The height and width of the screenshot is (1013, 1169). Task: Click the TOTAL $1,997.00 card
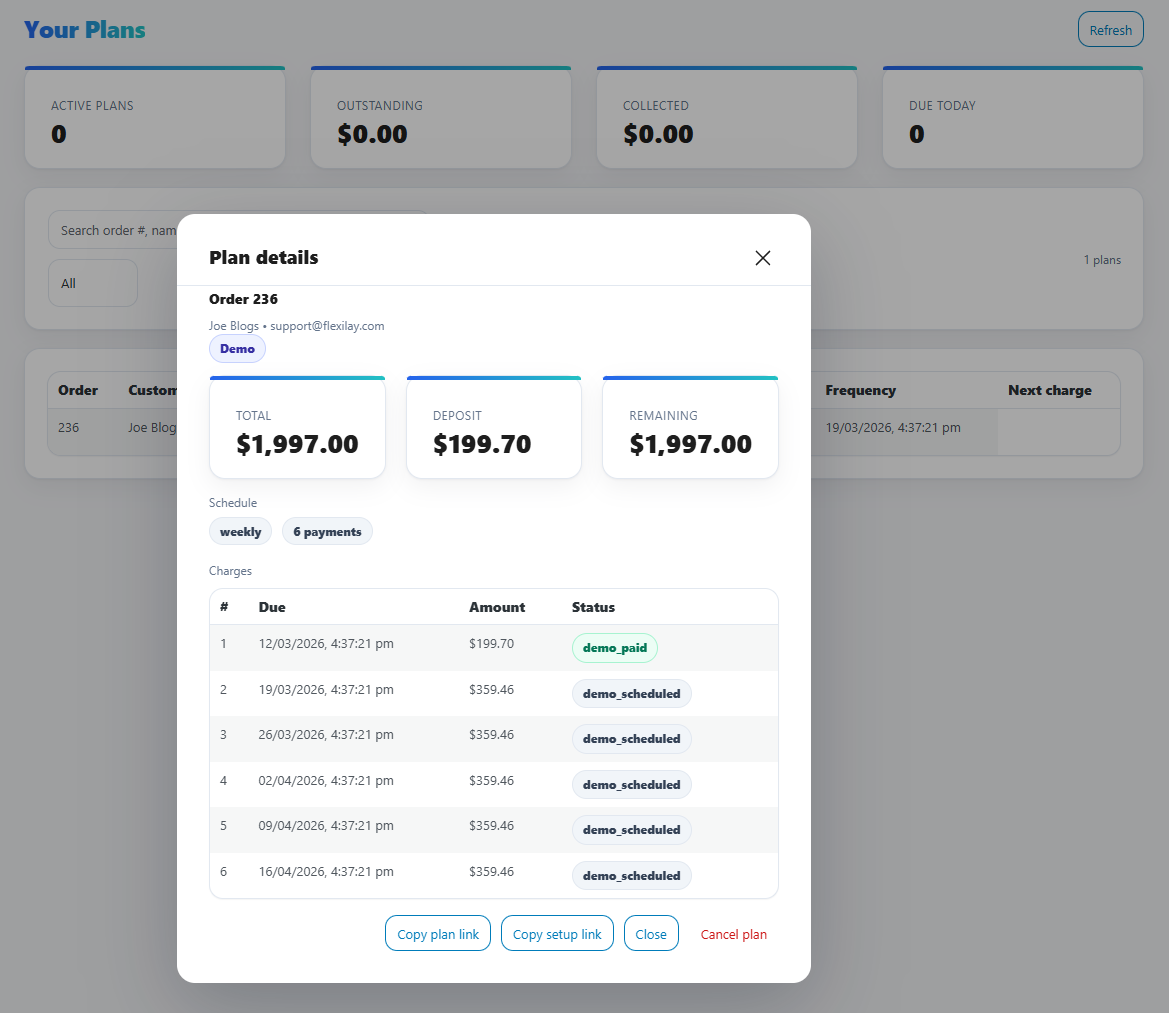tap(297, 428)
